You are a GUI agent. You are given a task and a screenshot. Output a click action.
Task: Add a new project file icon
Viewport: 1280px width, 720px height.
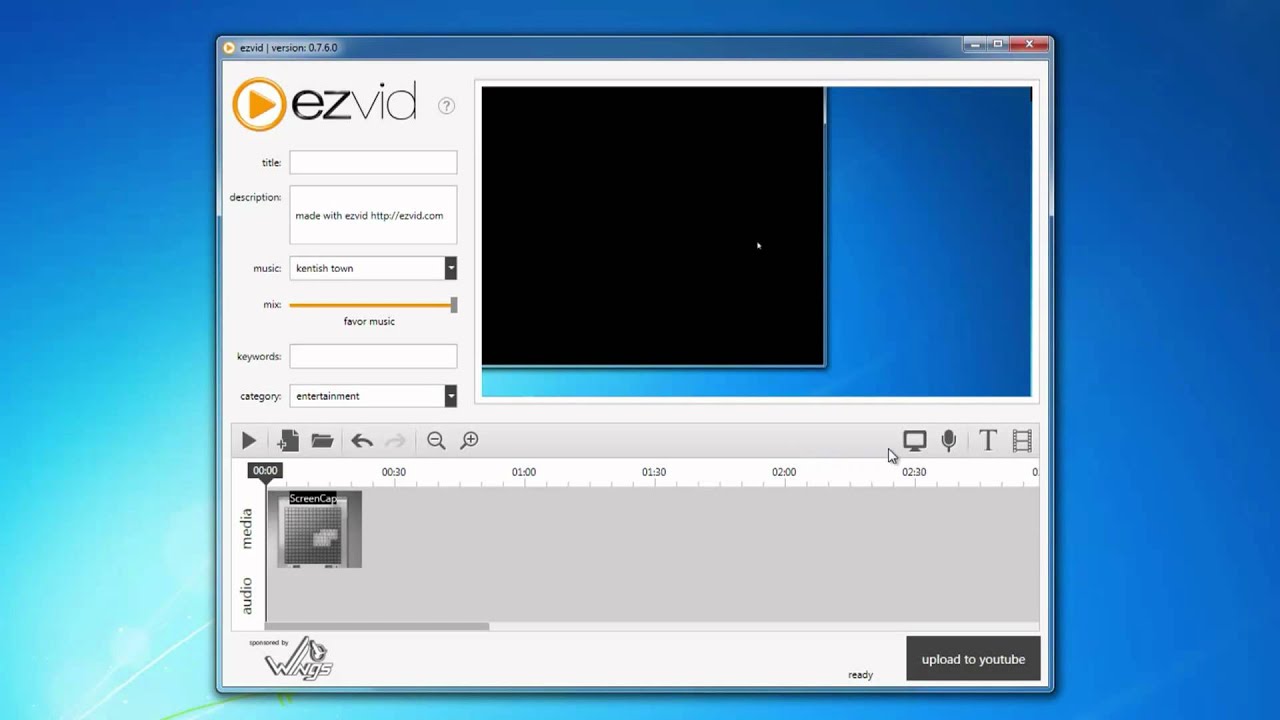coord(288,441)
